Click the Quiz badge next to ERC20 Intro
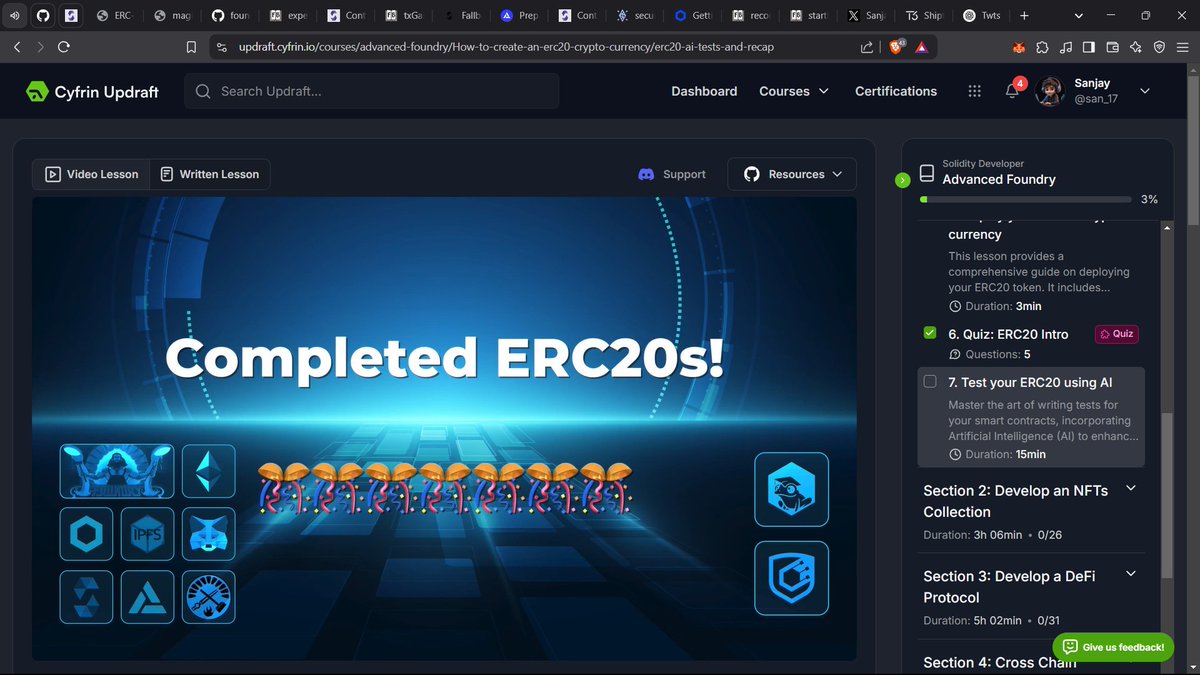1200x675 pixels. pyautogui.click(x=1116, y=333)
